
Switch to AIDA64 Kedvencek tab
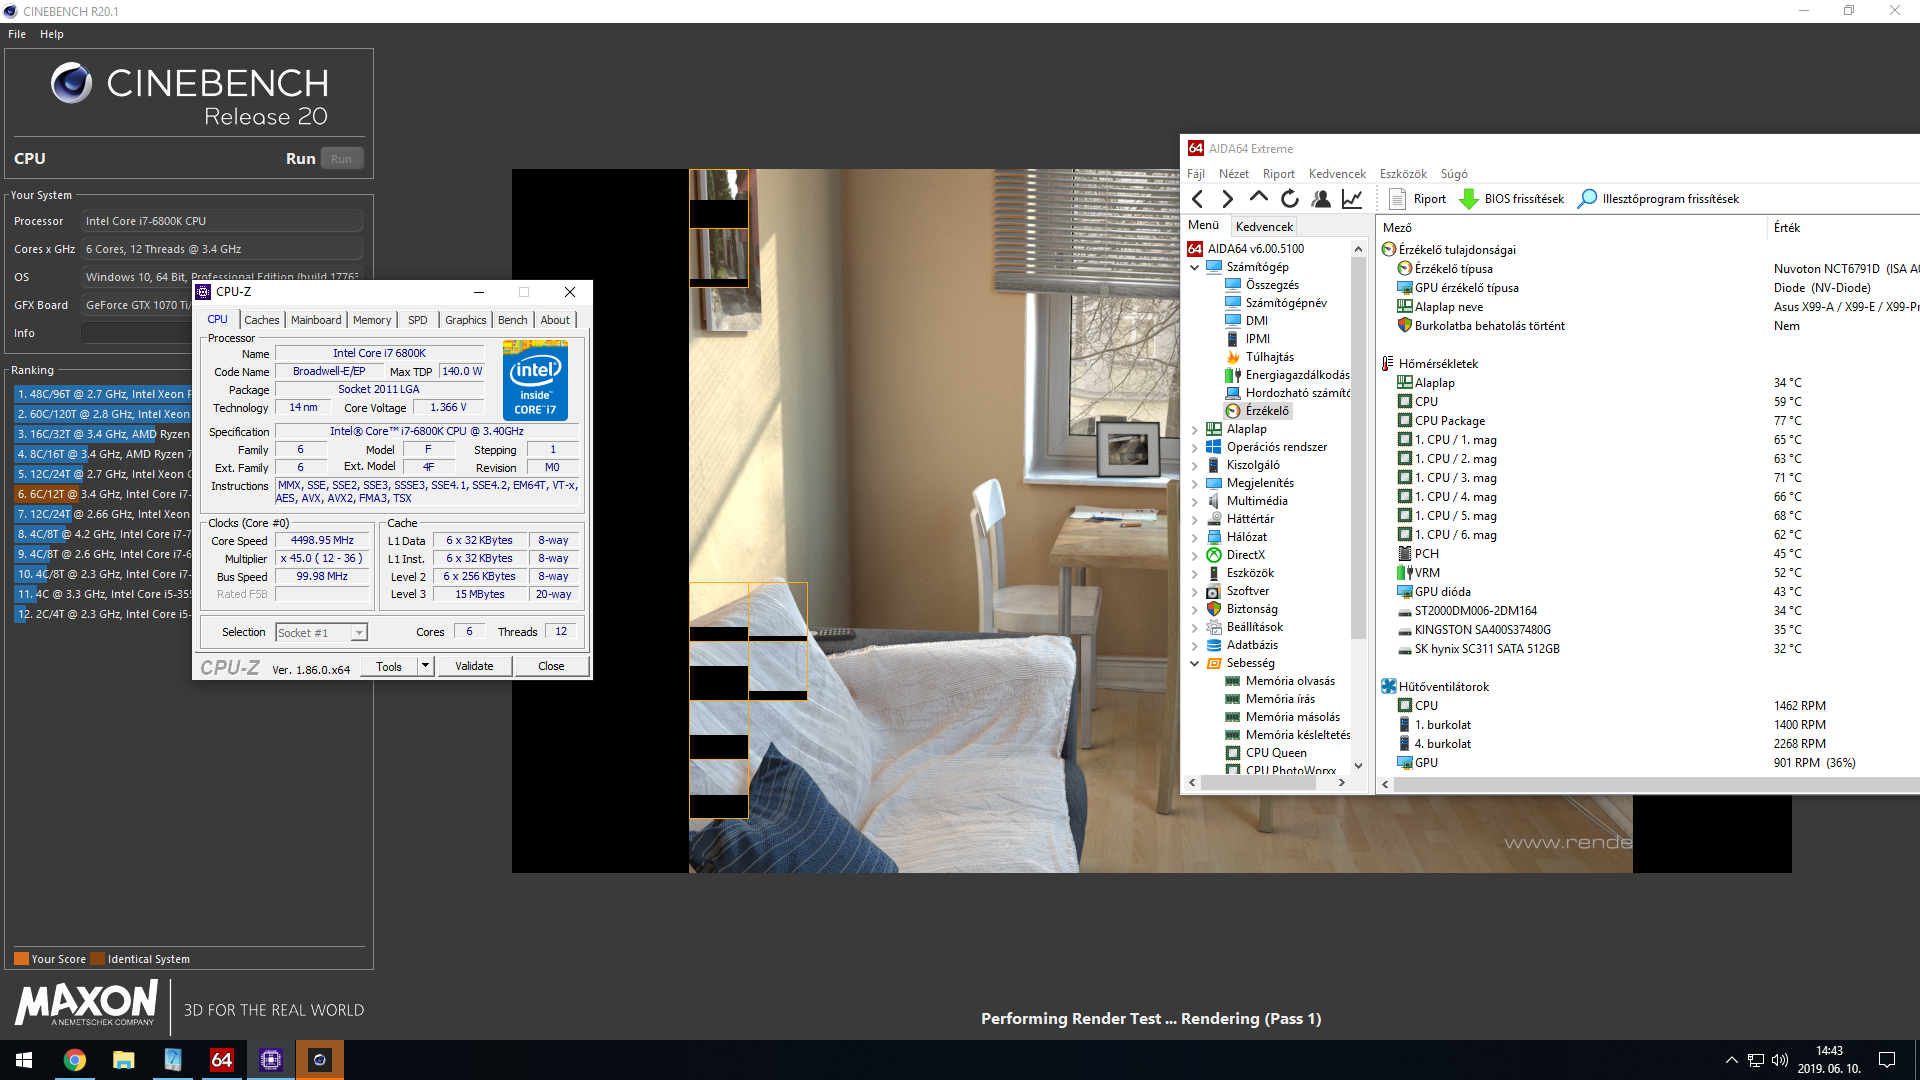(1264, 227)
